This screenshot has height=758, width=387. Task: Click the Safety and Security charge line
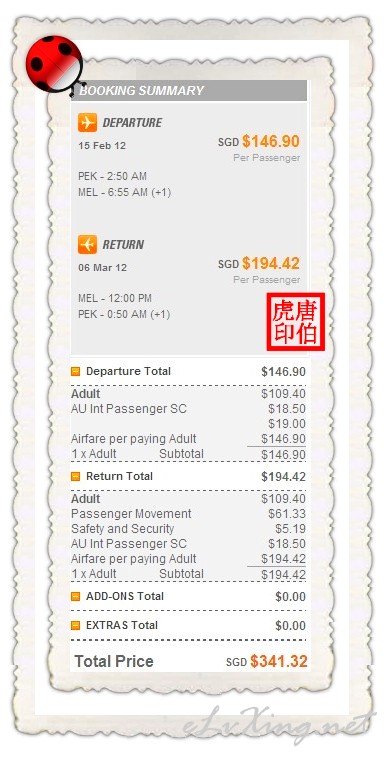tap(188, 529)
